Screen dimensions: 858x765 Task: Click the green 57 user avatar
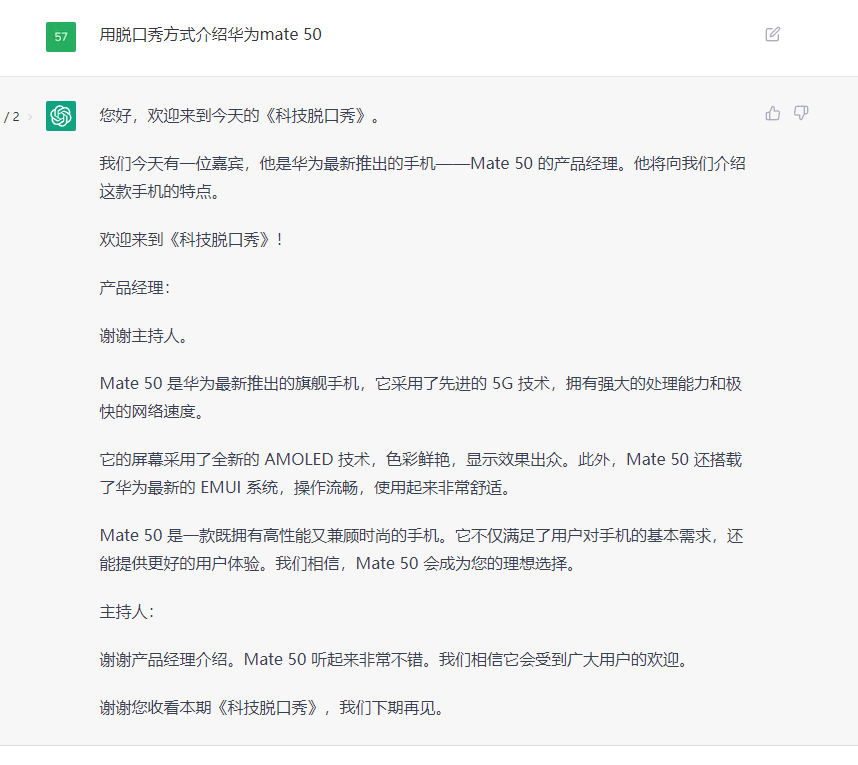tap(61, 37)
